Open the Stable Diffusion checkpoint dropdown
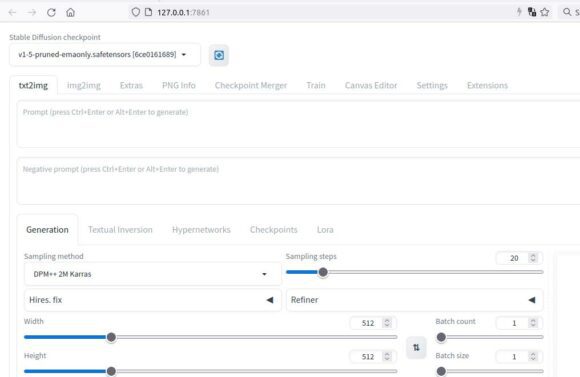The height and width of the screenshot is (377, 580). point(105,54)
